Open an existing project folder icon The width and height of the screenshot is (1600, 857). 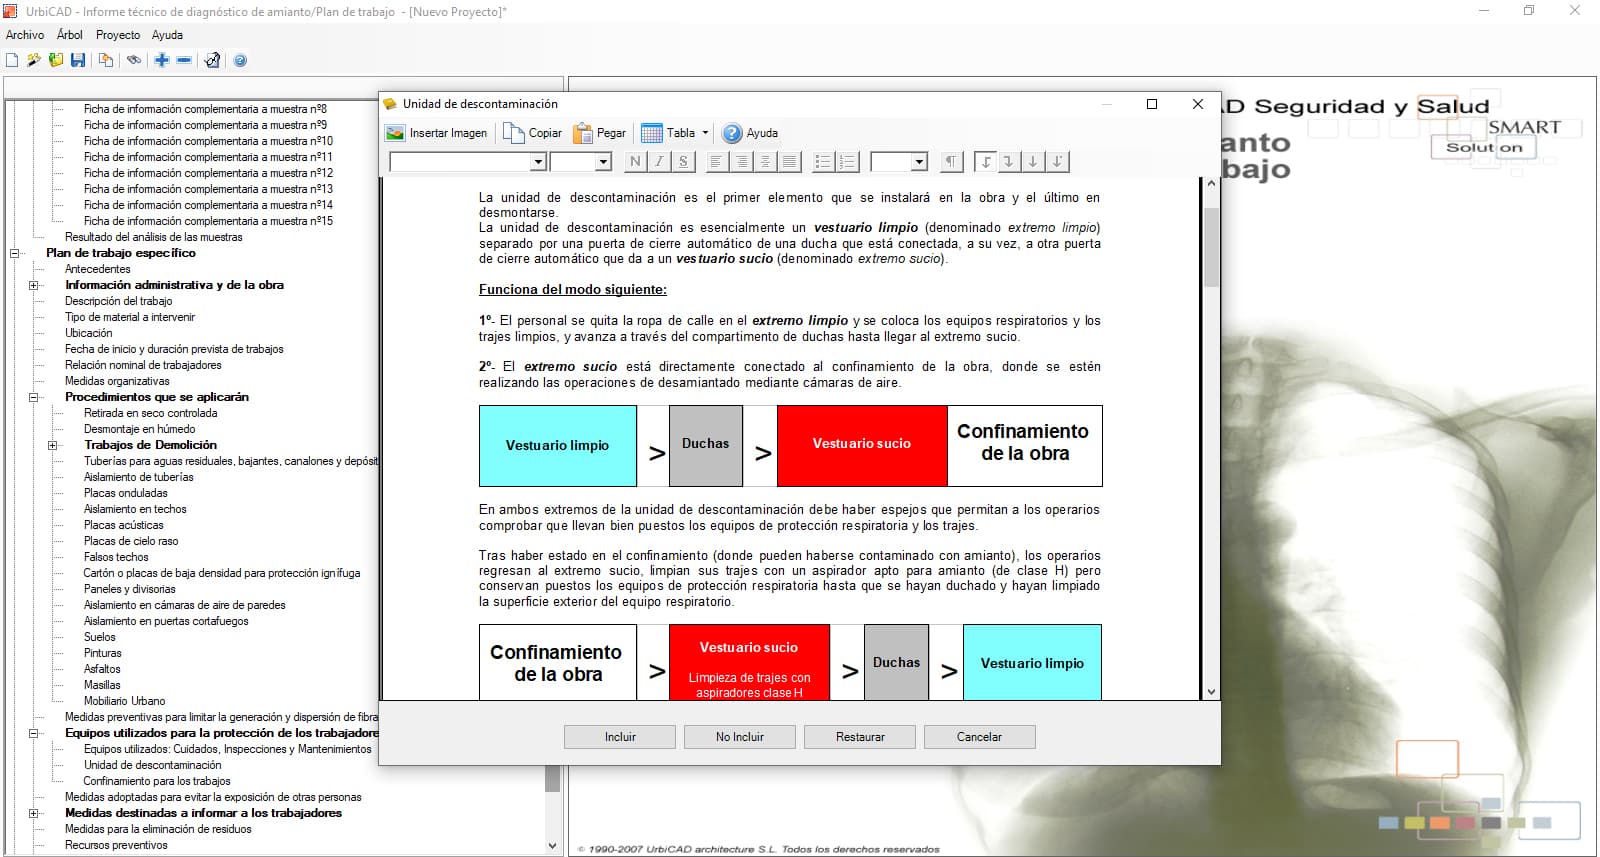tap(56, 60)
